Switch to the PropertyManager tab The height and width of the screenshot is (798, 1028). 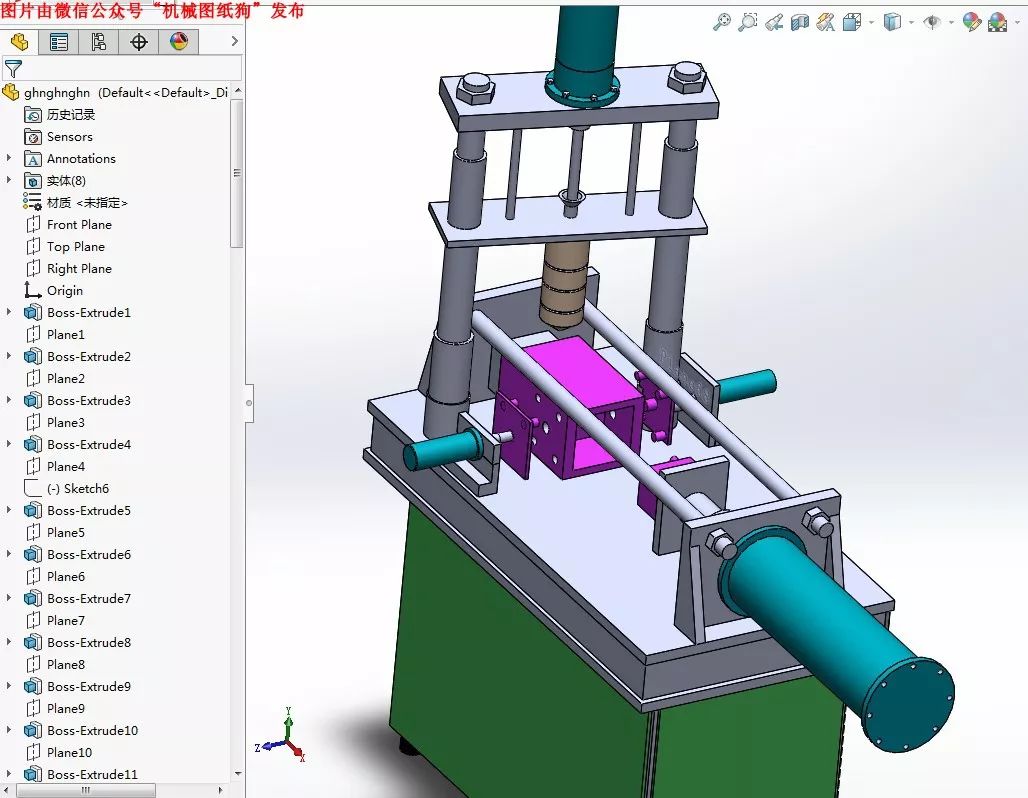point(59,42)
